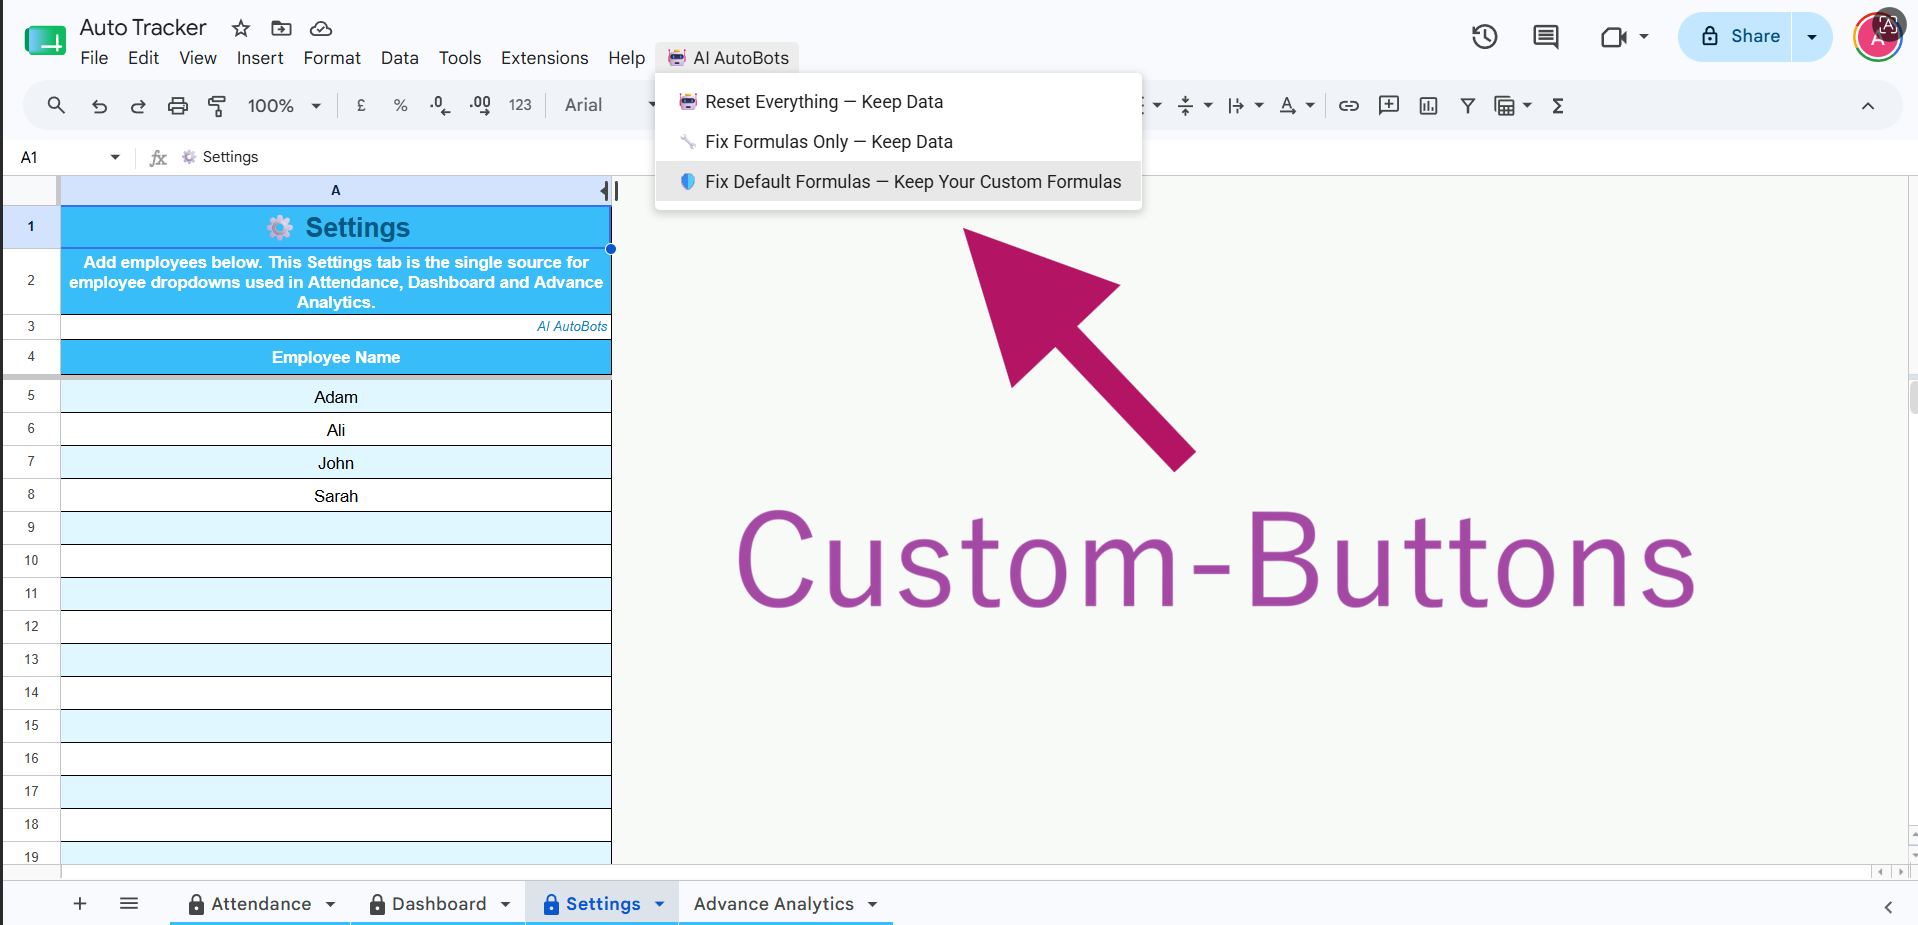Star the Auto Tracker document

tap(241, 28)
